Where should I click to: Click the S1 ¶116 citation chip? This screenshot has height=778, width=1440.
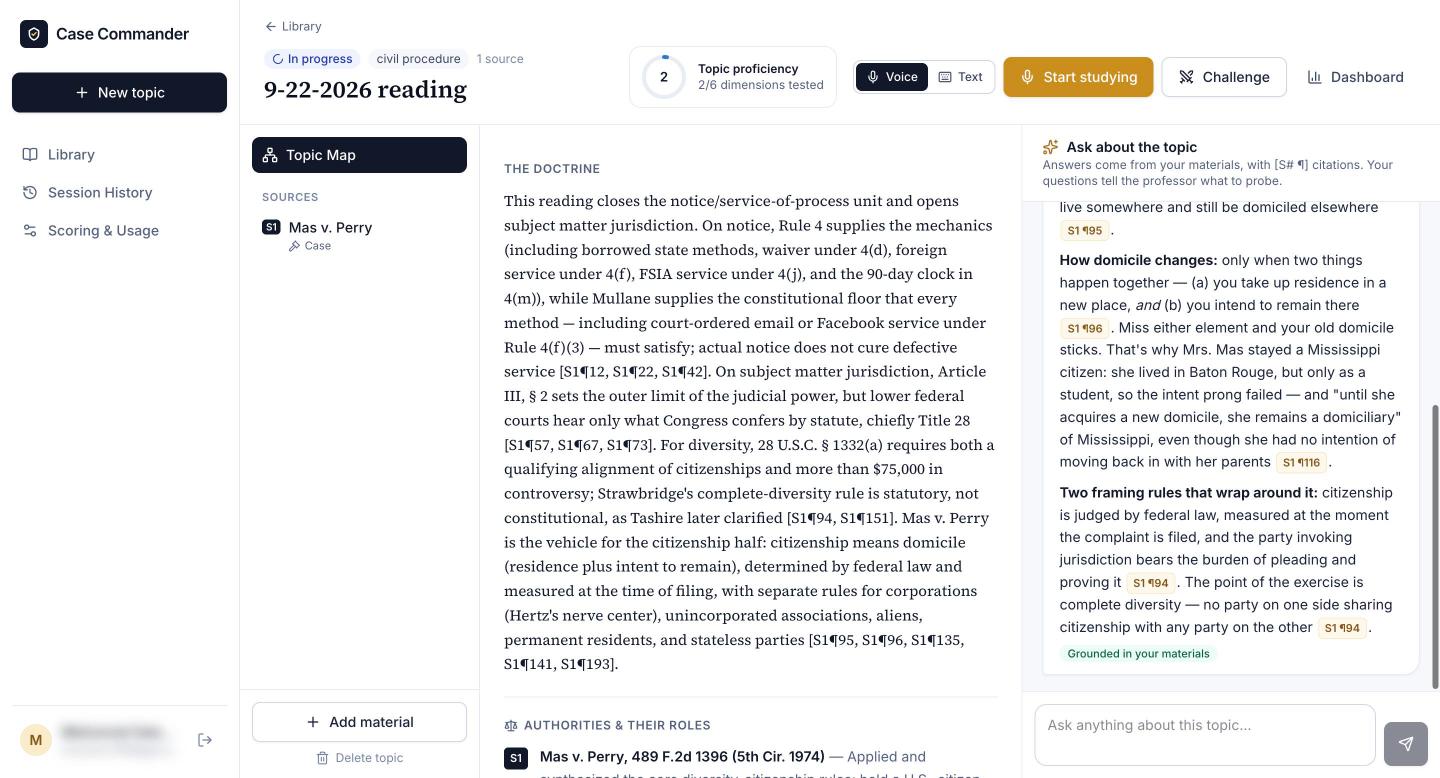(x=1302, y=462)
